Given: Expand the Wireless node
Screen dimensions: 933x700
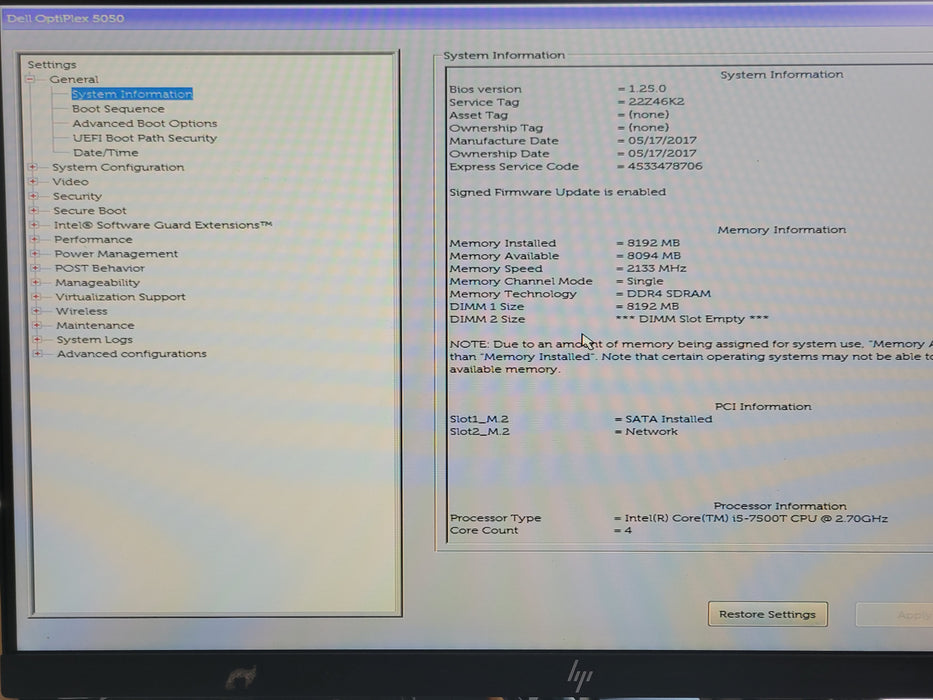Looking at the screenshot, I should [36, 311].
